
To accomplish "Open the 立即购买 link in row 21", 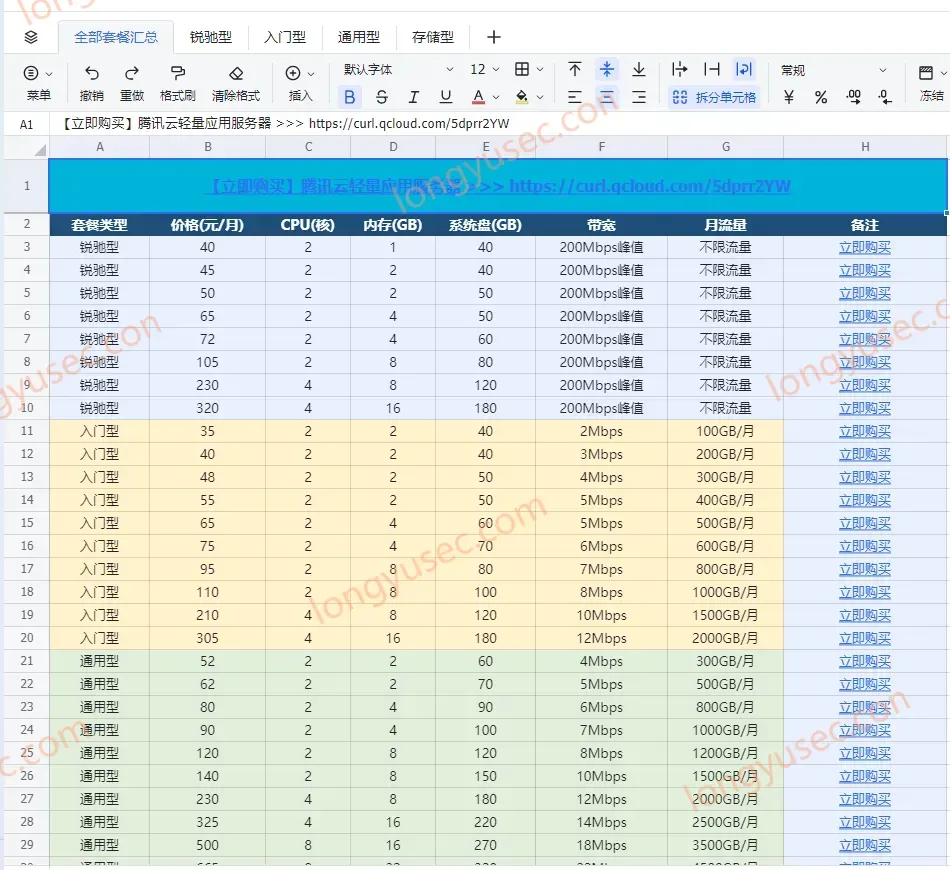I will click(865, 661).
